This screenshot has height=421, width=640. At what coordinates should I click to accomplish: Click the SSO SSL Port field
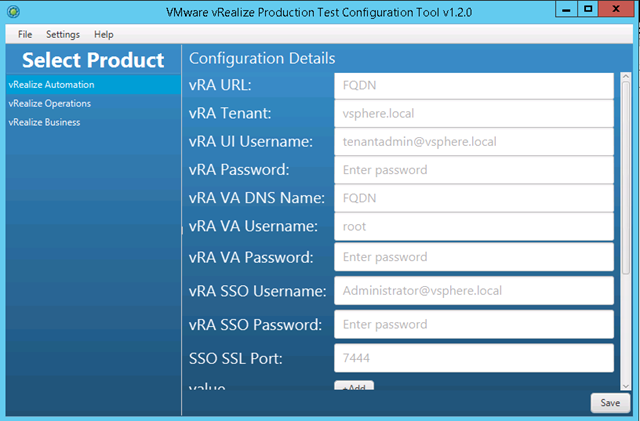473,358
